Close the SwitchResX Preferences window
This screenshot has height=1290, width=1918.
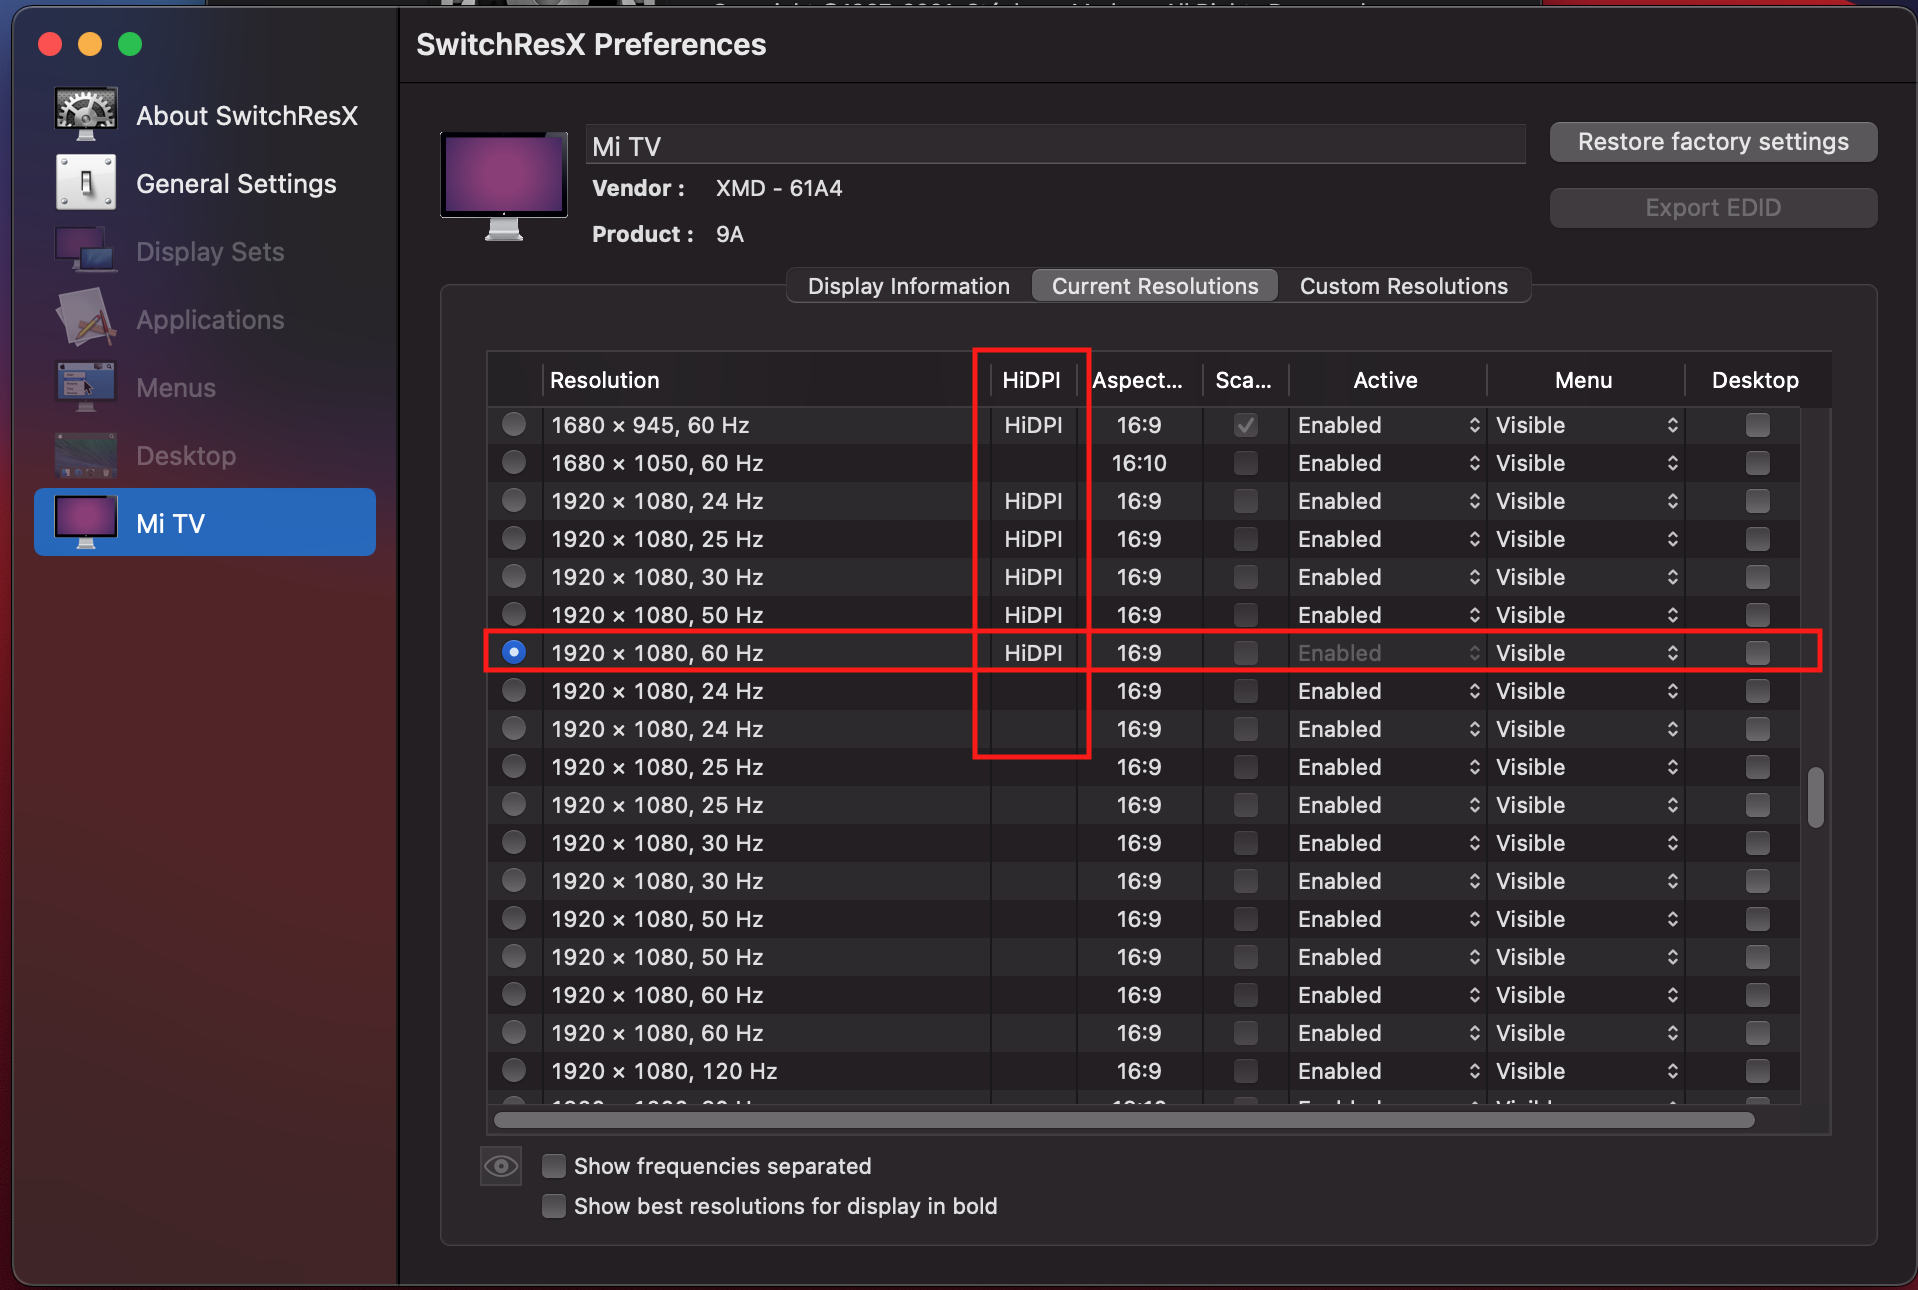pos(50,44)
